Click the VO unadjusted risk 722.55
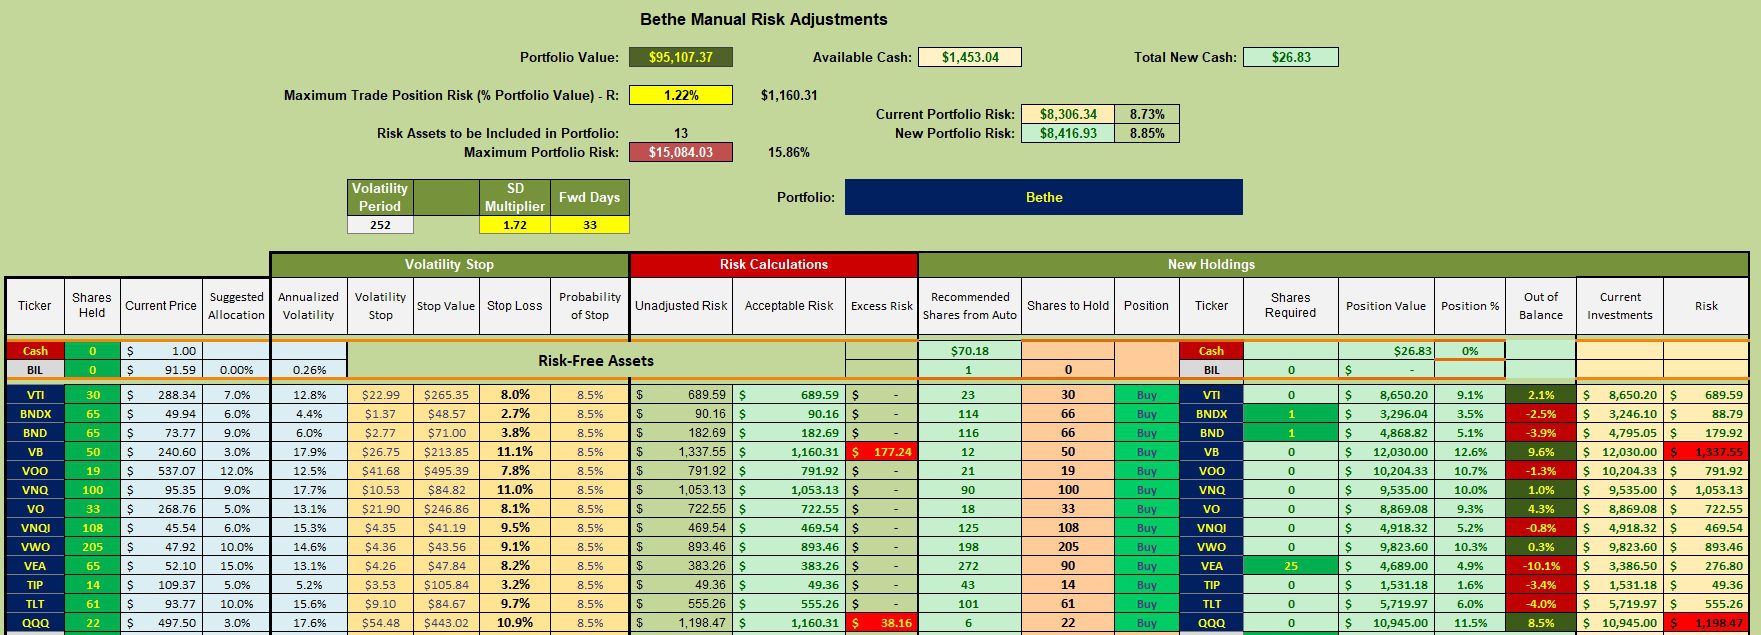The height and width of the screenshot is (635, 1761). tap(681, 509)
